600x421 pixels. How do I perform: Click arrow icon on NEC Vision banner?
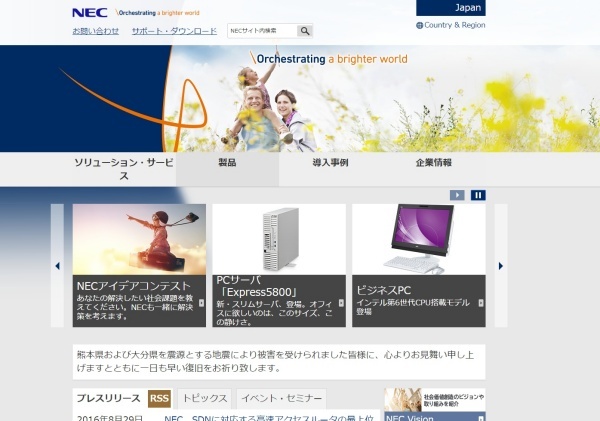pos(481,418)
